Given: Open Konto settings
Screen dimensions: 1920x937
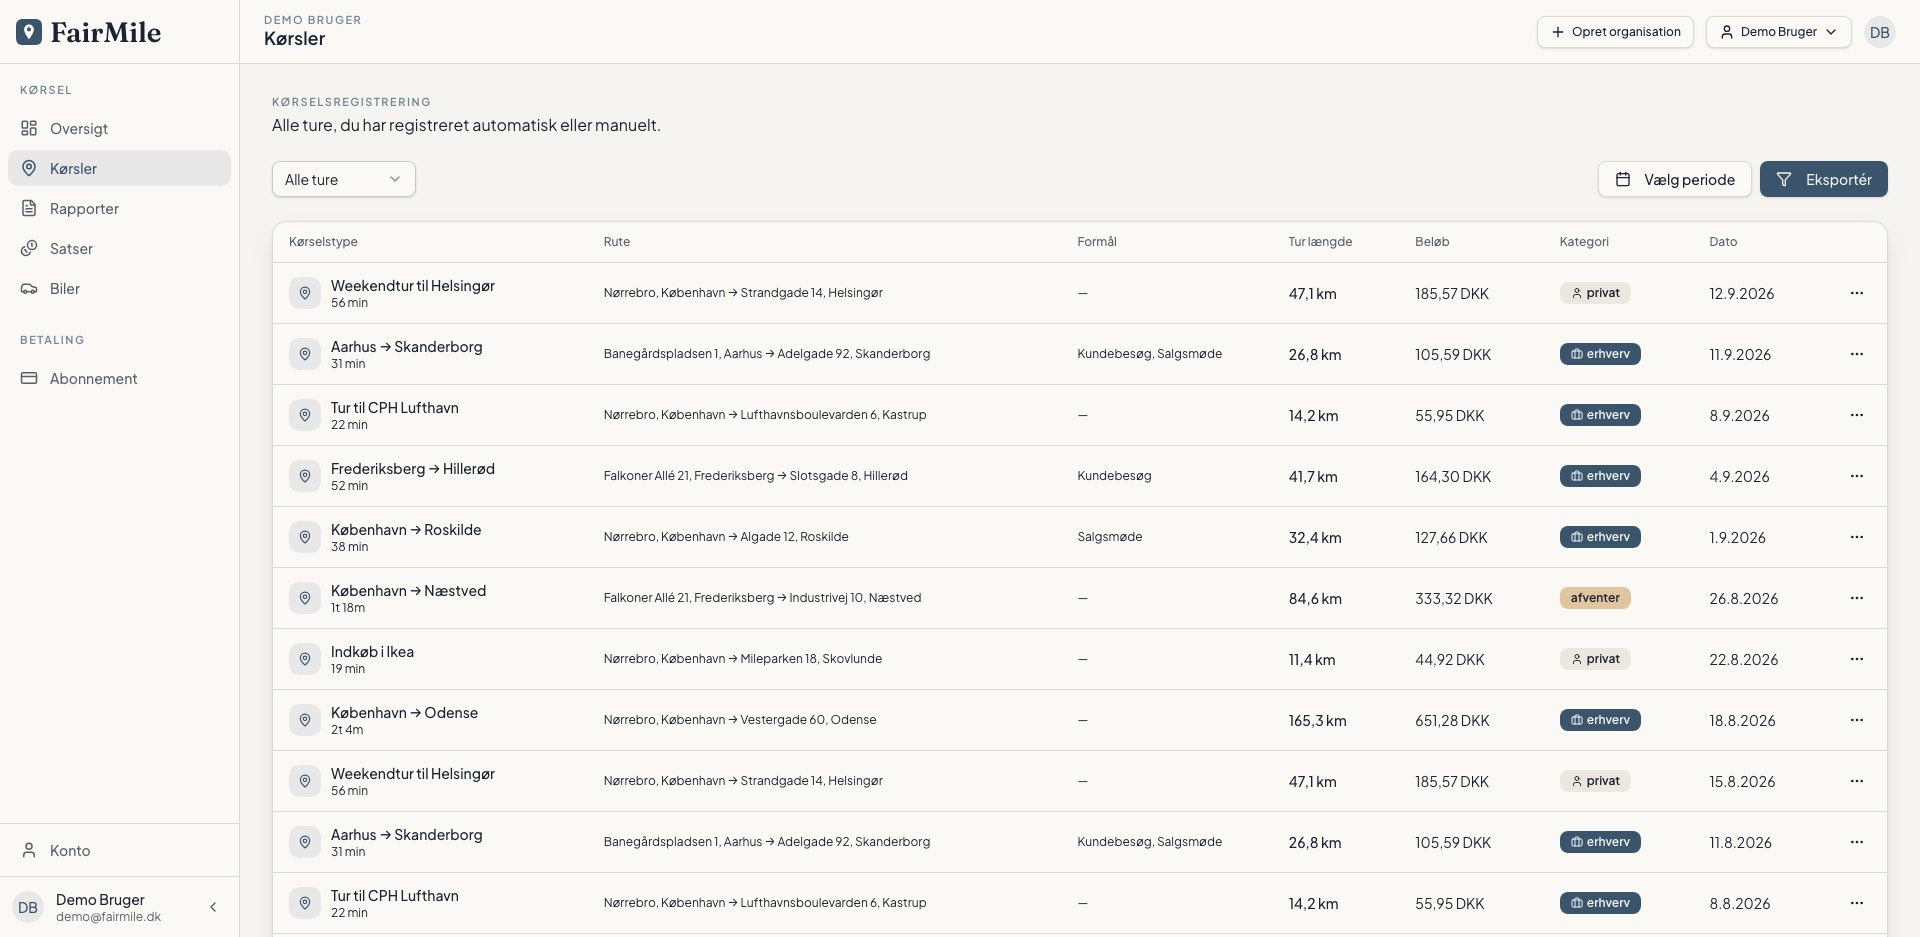Looking at the screenshot, I should (x=119, y=850).
